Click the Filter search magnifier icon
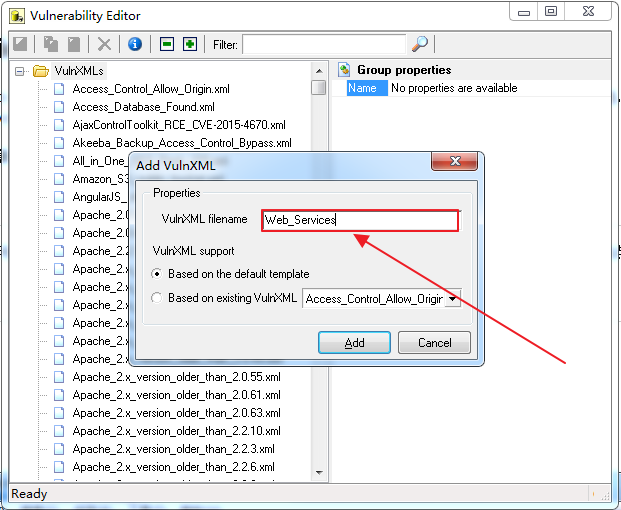The image size is (621, 510). (x=420, y=44)
